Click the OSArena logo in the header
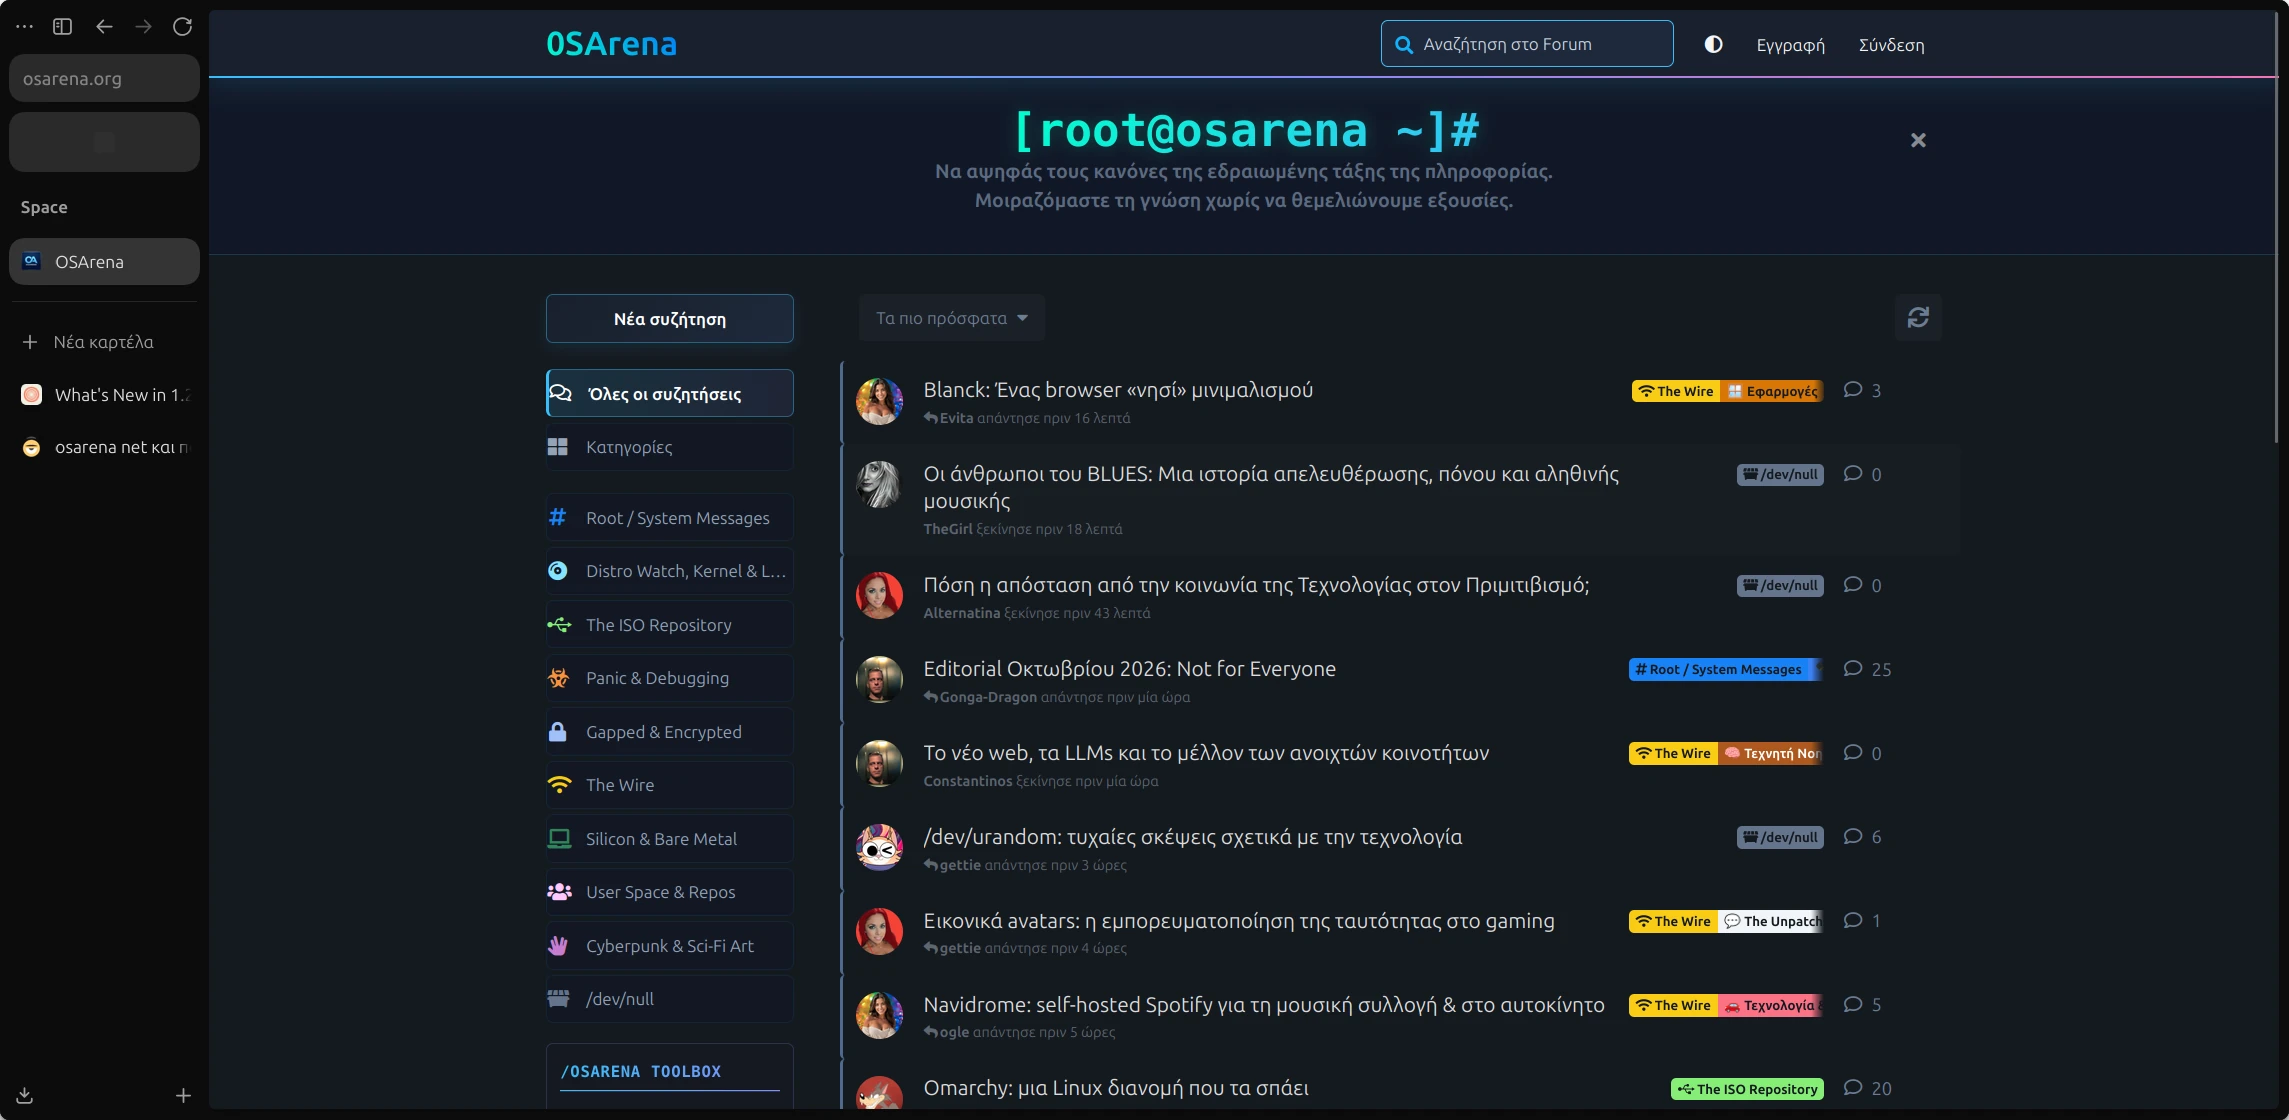 point(611,44)
